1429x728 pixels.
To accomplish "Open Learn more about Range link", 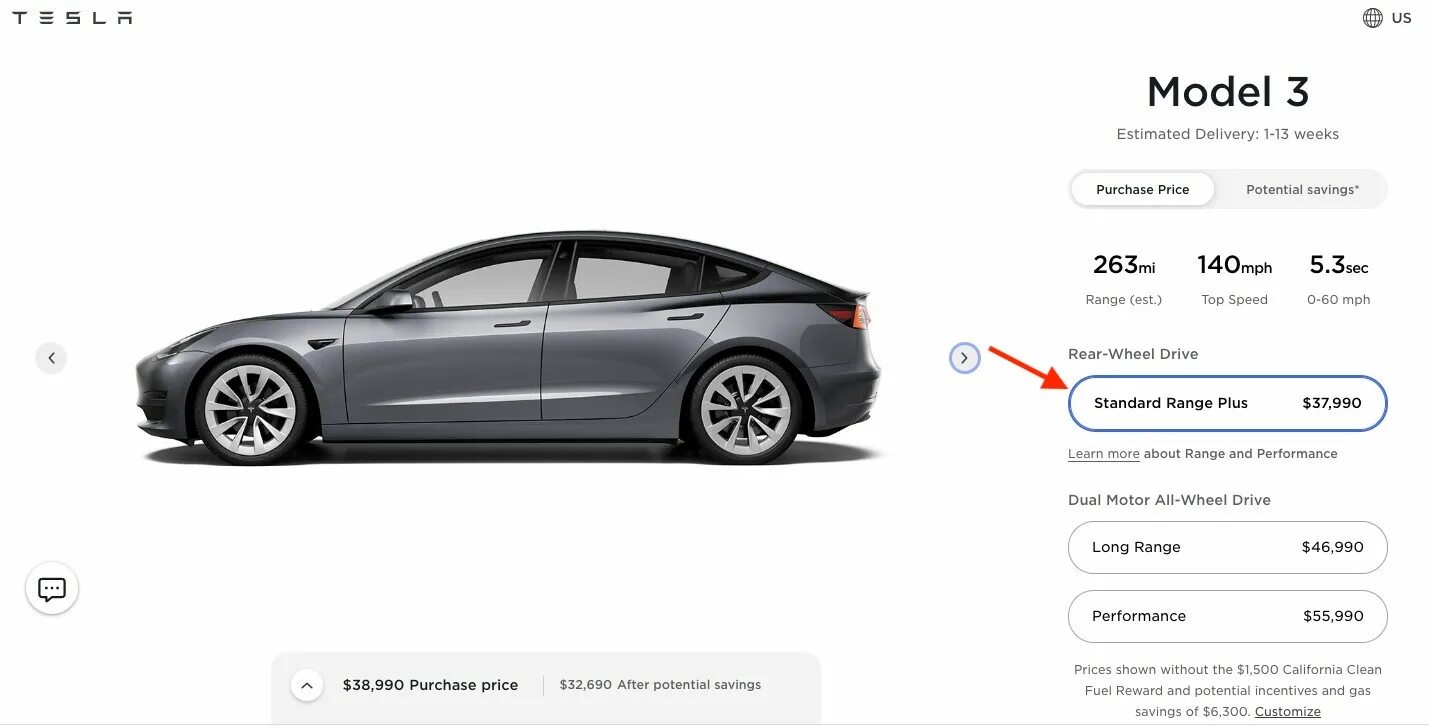I will 1104,454.
